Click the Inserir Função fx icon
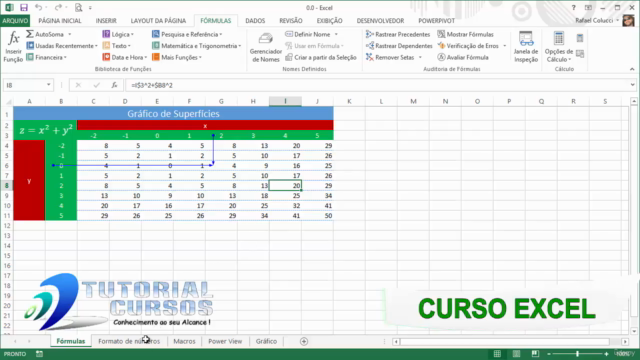The image size is (640, 360). tap(13, 39)
